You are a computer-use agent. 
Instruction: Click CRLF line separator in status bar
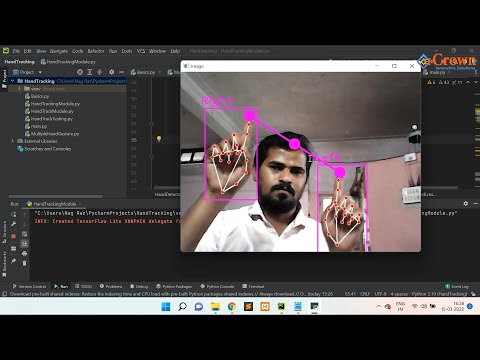point(365,294)
